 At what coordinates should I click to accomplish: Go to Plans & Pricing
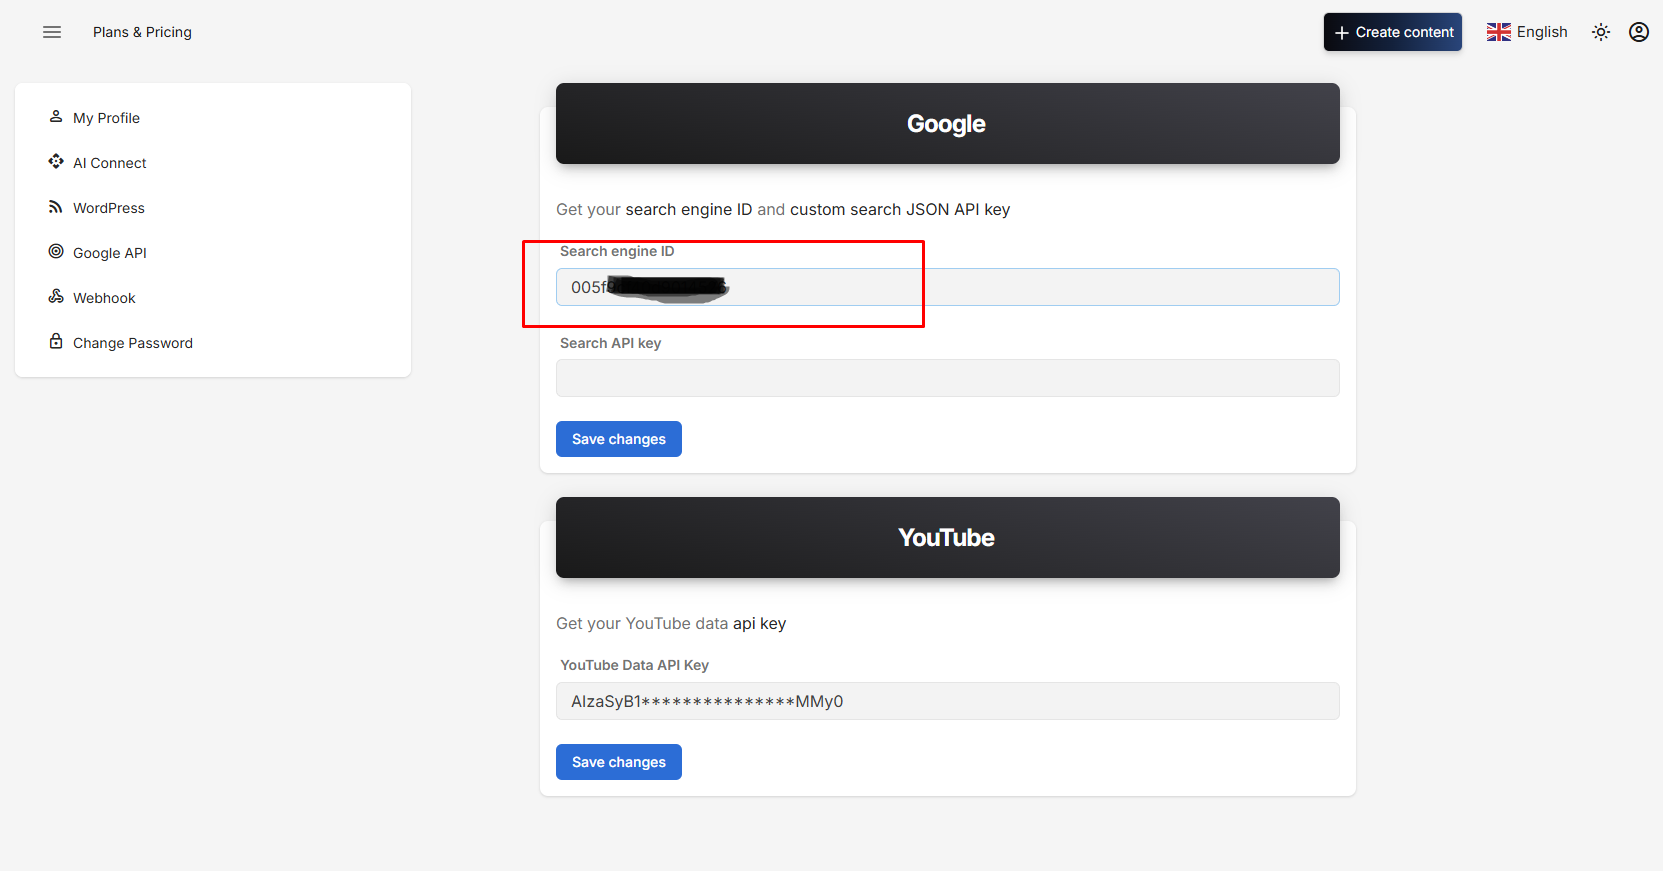coord(142,32)
